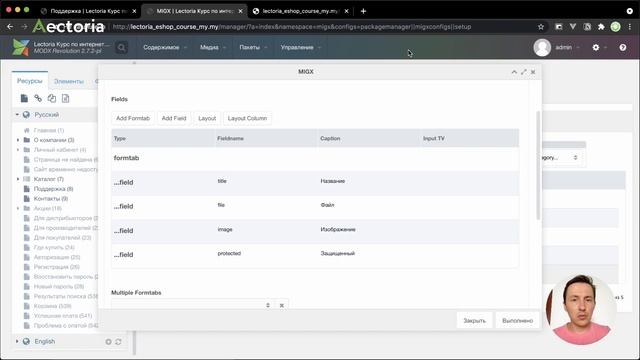Click the admin user avatar
Viewport: 640px width, 360px height.
pos(542,47)
